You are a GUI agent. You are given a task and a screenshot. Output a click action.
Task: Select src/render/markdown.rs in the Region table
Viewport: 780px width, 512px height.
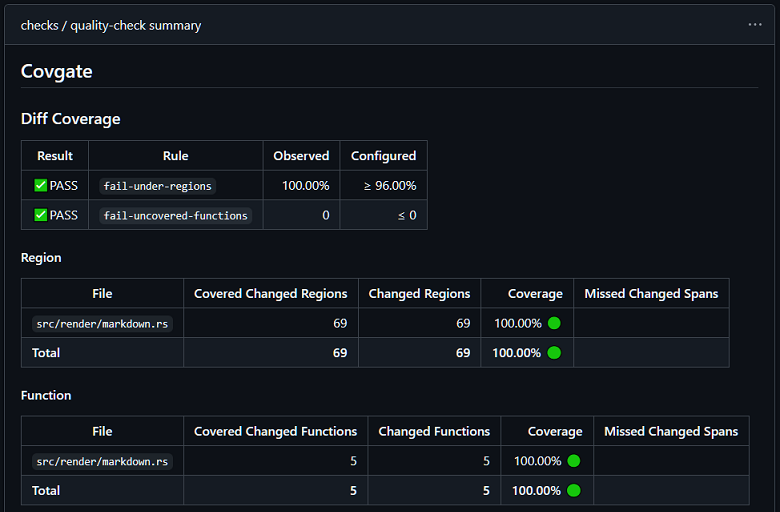pos(102,324)
